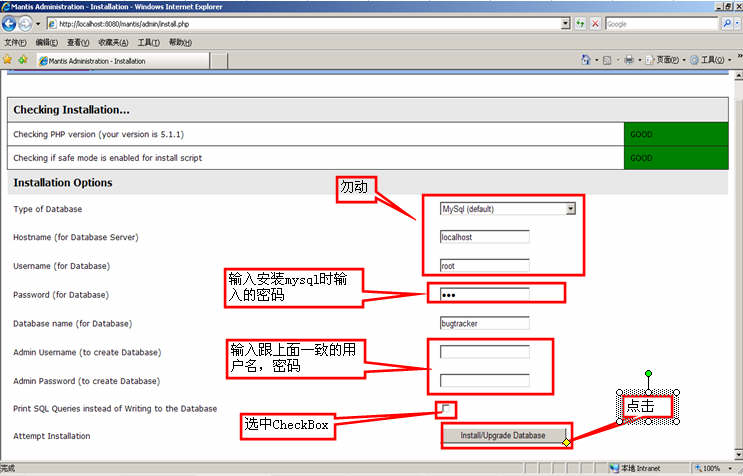Click the Database name field bugtracker
743x476 pixels.
click(484, 323)
